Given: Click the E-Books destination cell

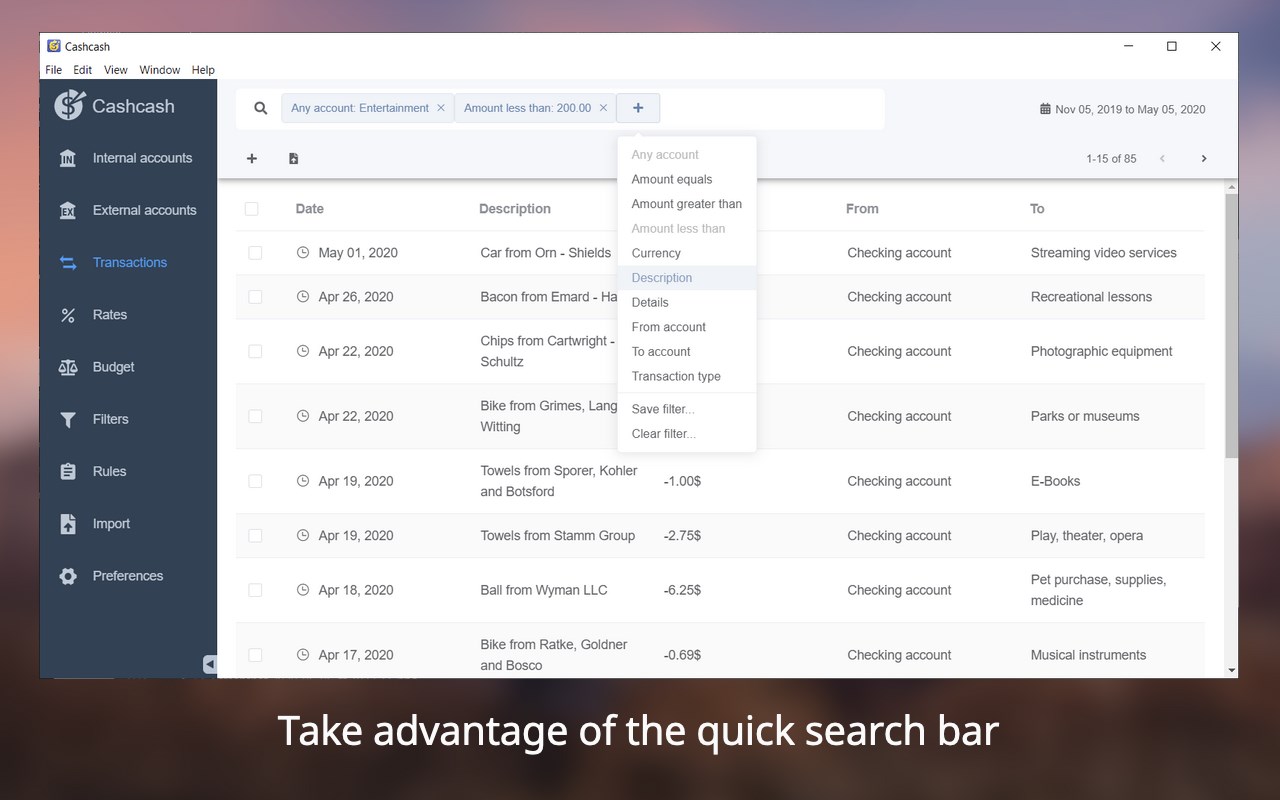Looking at the screenshot, I should [x=1056, y=481].
